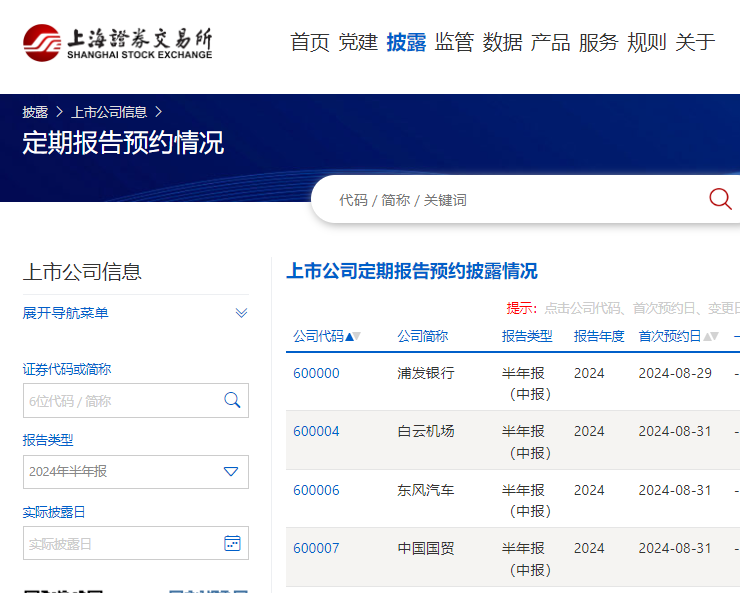Open the 服务 menu
The height and width of the screenshot is (593, 740).
[x=598, y=42]
